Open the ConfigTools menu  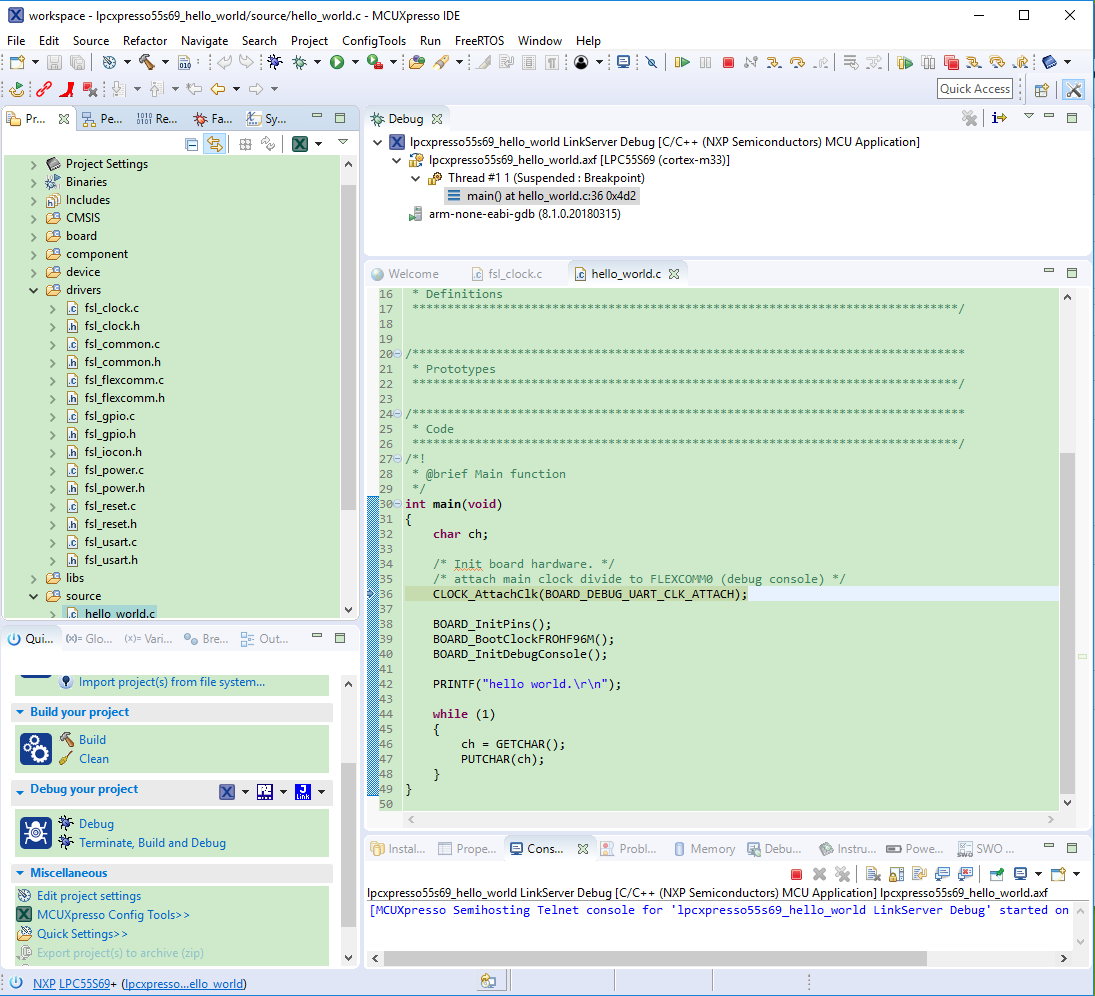pos(374,41)
